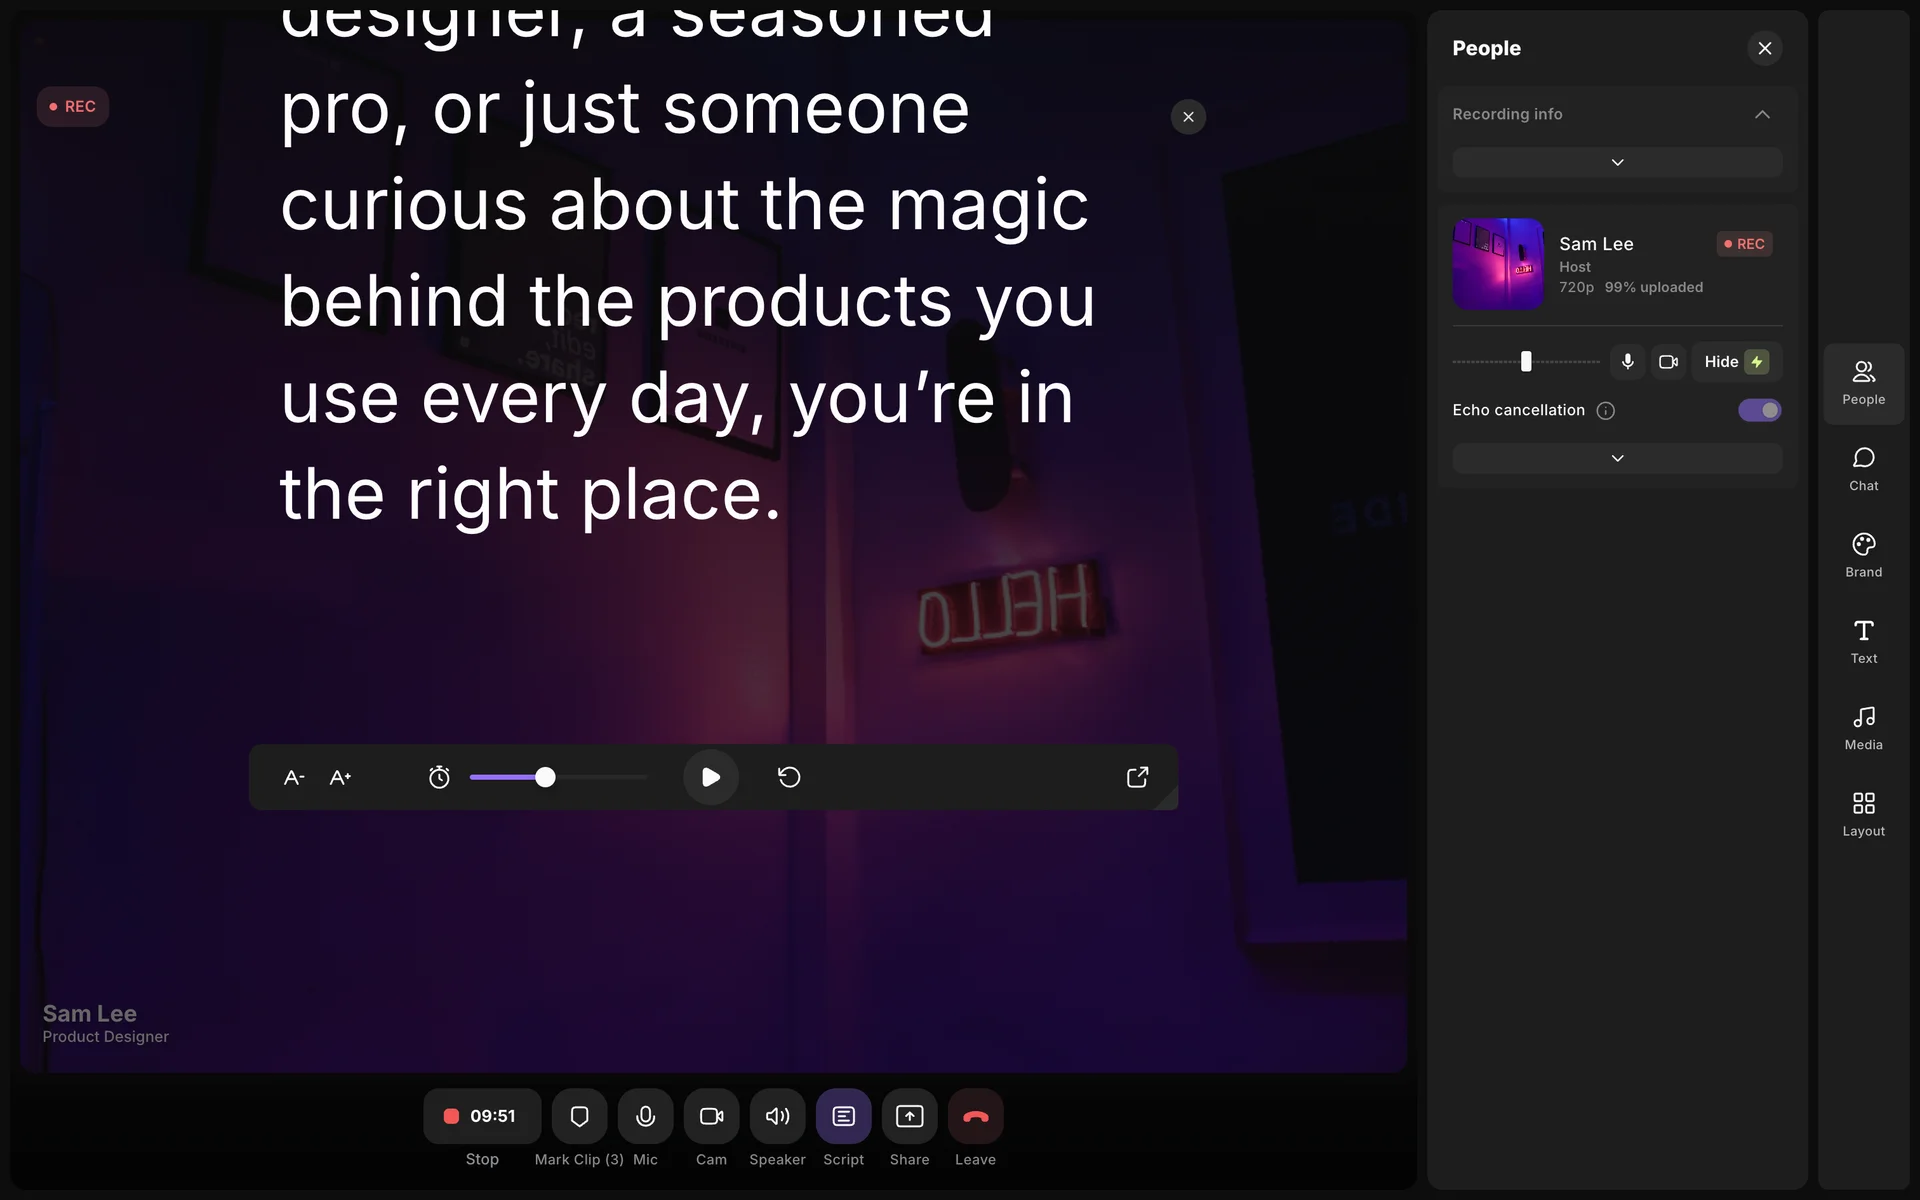
Task: Reset teleprompter scroll to start
Action: coord(789,777)
